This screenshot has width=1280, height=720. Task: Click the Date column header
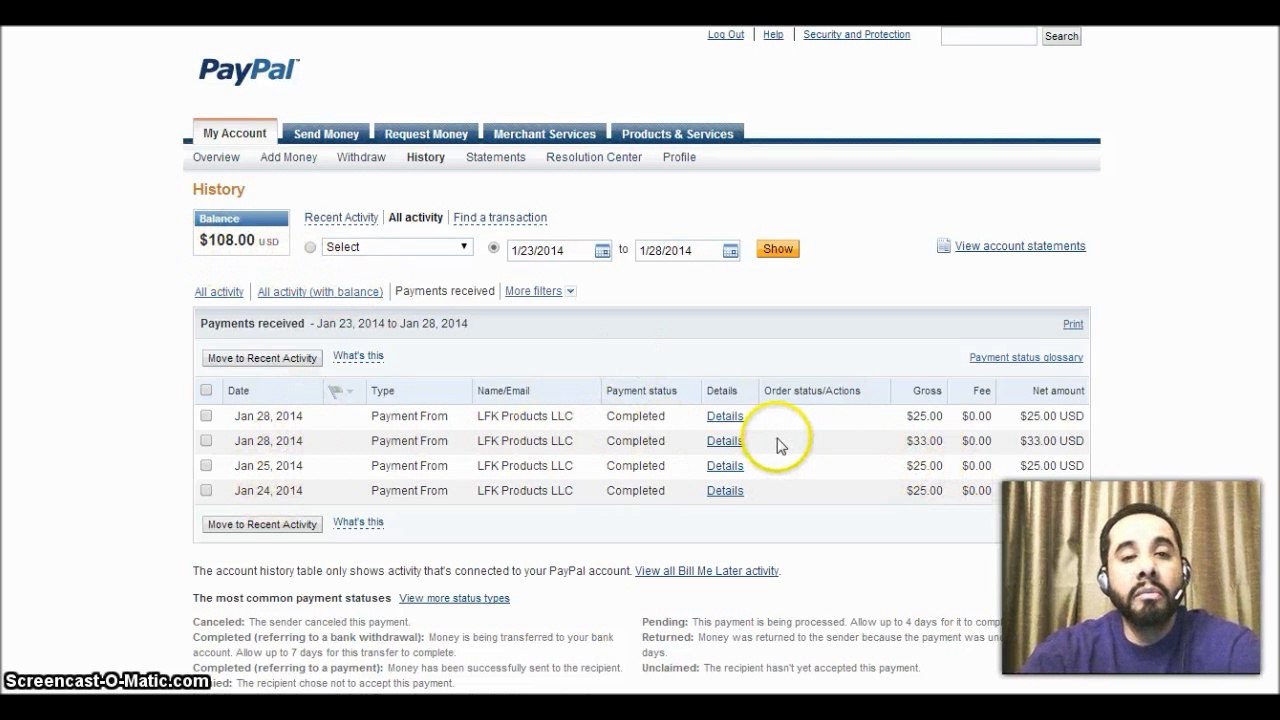point(238,391)
